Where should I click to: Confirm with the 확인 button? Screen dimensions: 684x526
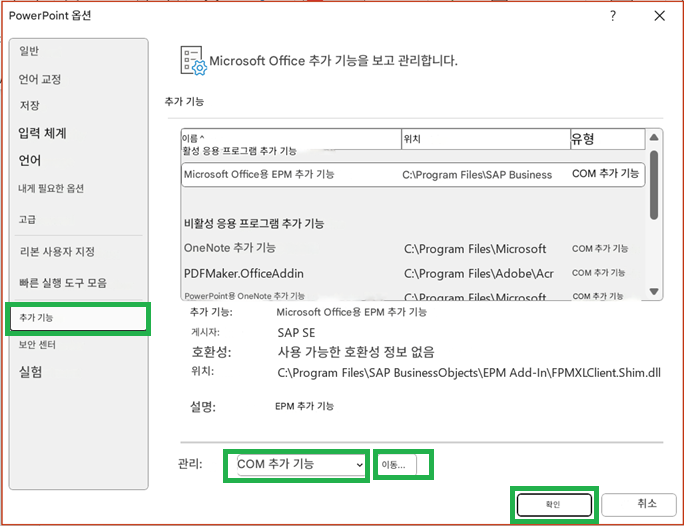click(x=554, y=505)
